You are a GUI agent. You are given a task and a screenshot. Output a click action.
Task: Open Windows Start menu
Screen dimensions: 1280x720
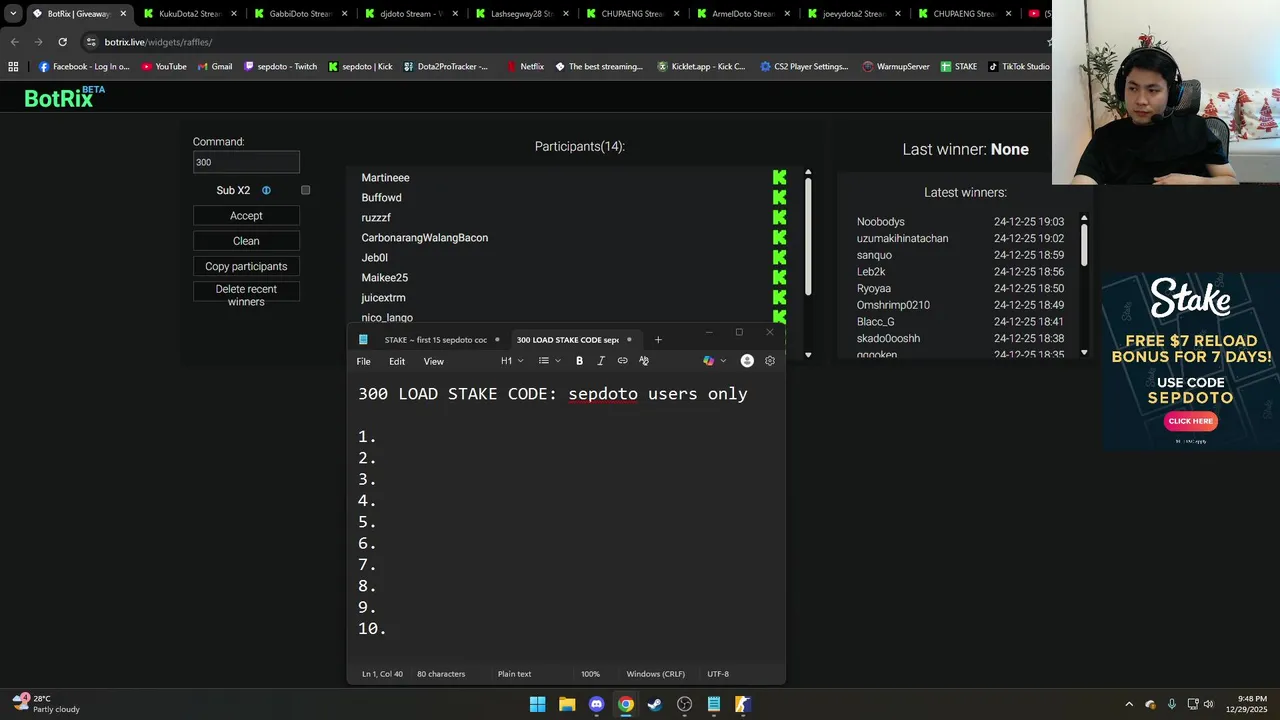(x=538, y=704)
